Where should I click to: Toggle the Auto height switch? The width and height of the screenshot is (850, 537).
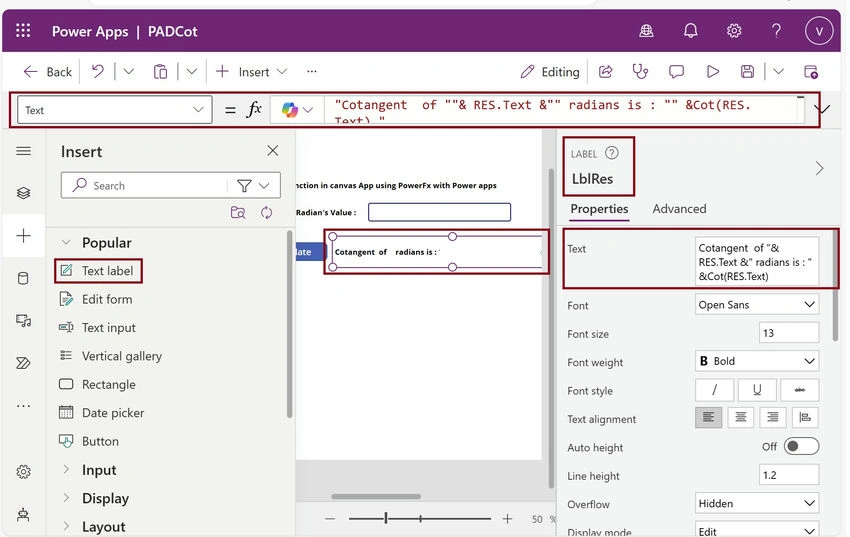pyautogui.click(x=801, y=447)
